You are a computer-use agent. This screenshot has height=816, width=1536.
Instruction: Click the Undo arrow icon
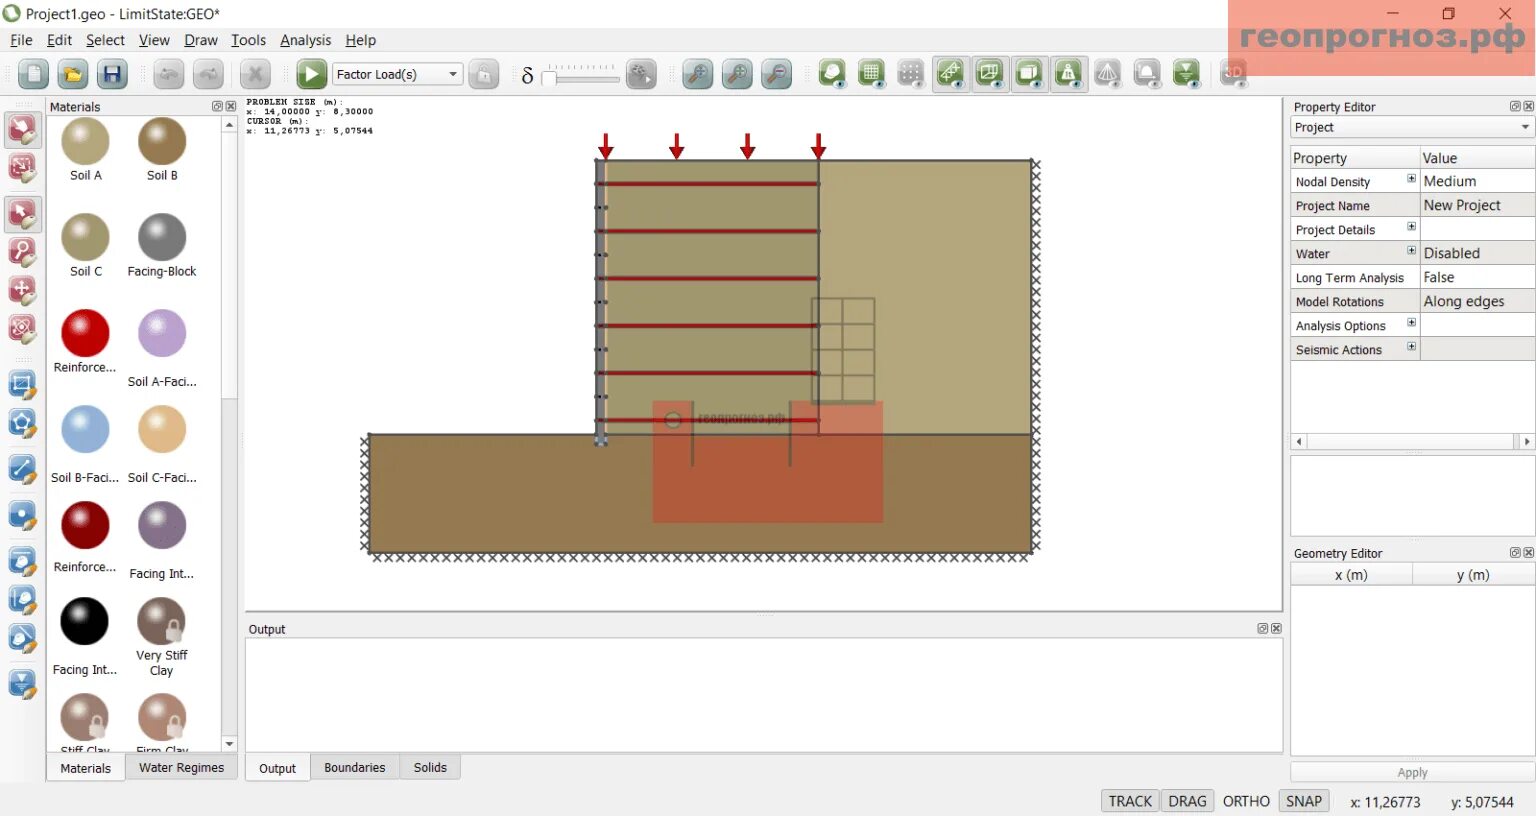click(168, 74)
